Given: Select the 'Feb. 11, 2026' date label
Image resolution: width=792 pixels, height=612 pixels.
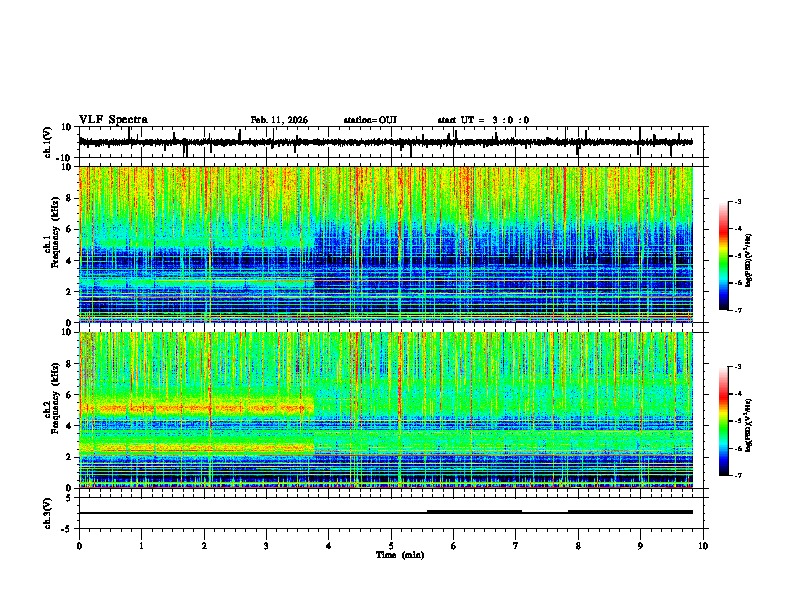Looking at the screenshot, I should tap(279, 120).
